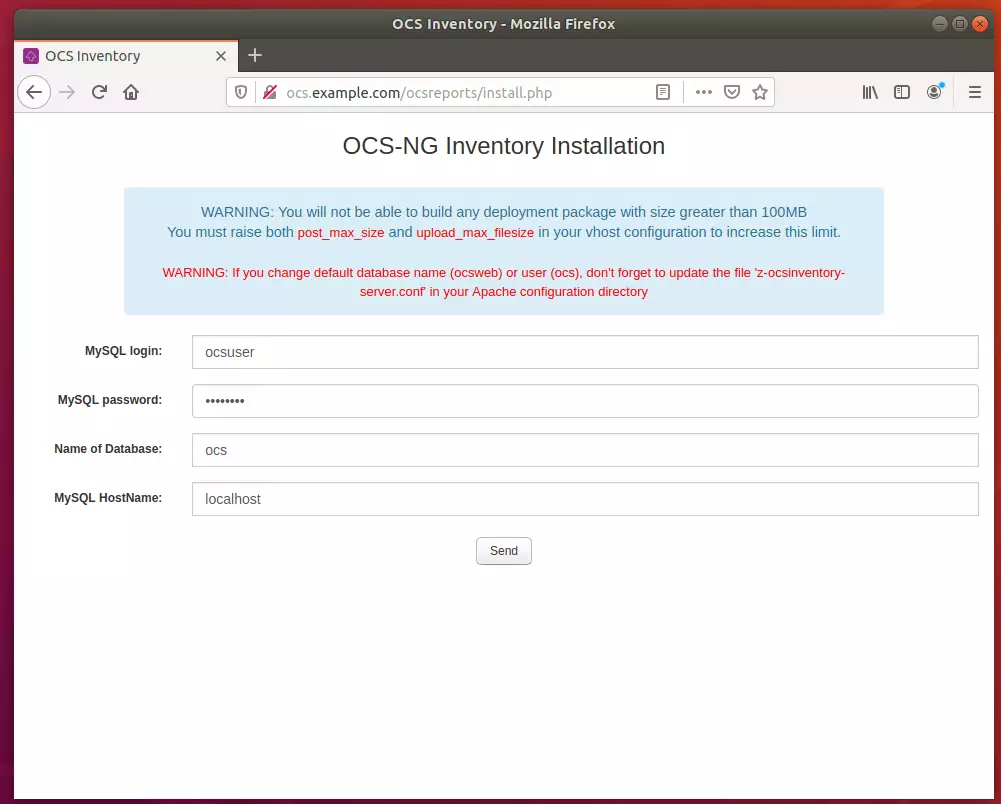This screenshot has width=1001, height=804.
Task: Click the MySQL HostName field
Action: pyautogui.click(x=585, y=499)
